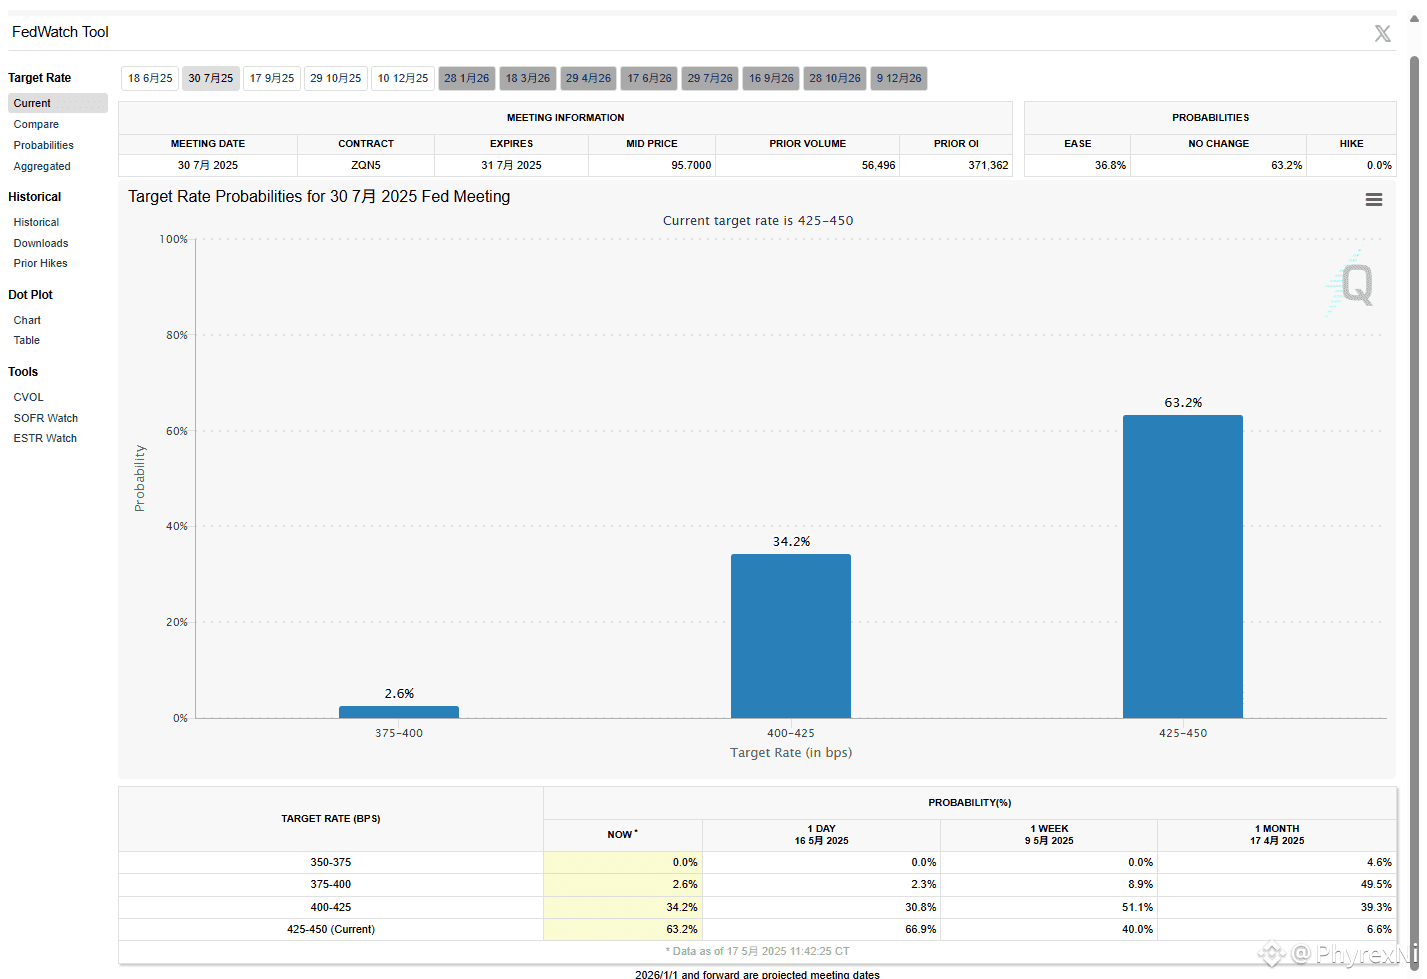Select the 17 9月25 meeting tab
This screenshot has width=1427, height=979.
[272, 78]
